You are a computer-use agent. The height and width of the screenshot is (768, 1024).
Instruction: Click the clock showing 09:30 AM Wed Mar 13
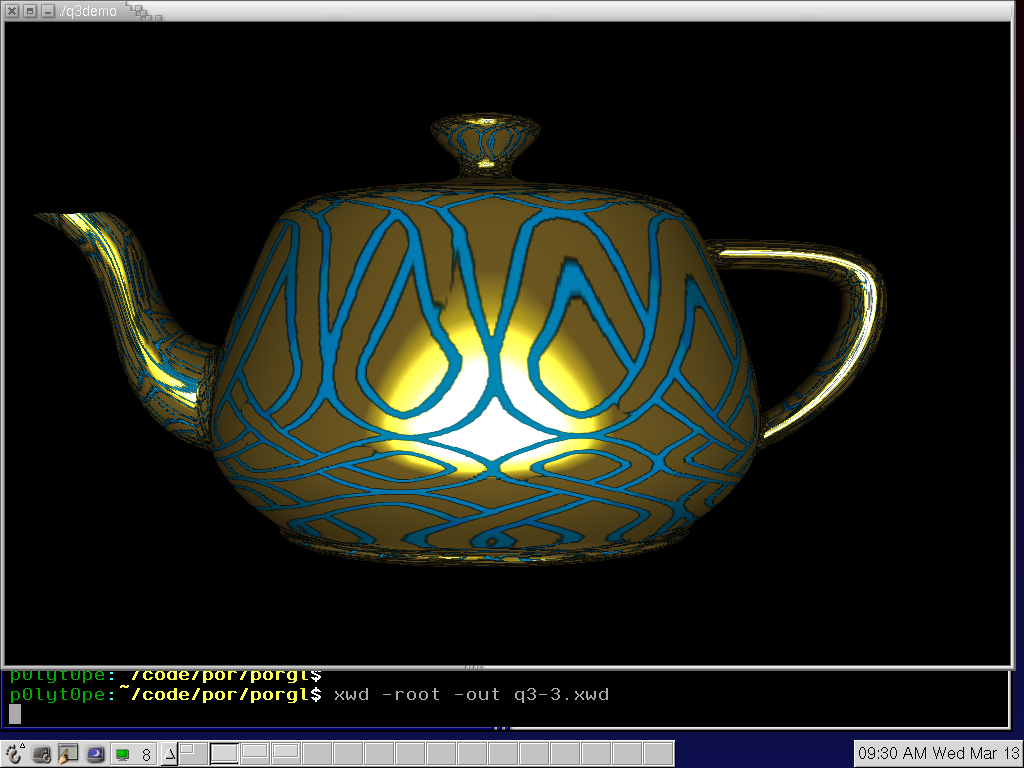pos(938,753)
